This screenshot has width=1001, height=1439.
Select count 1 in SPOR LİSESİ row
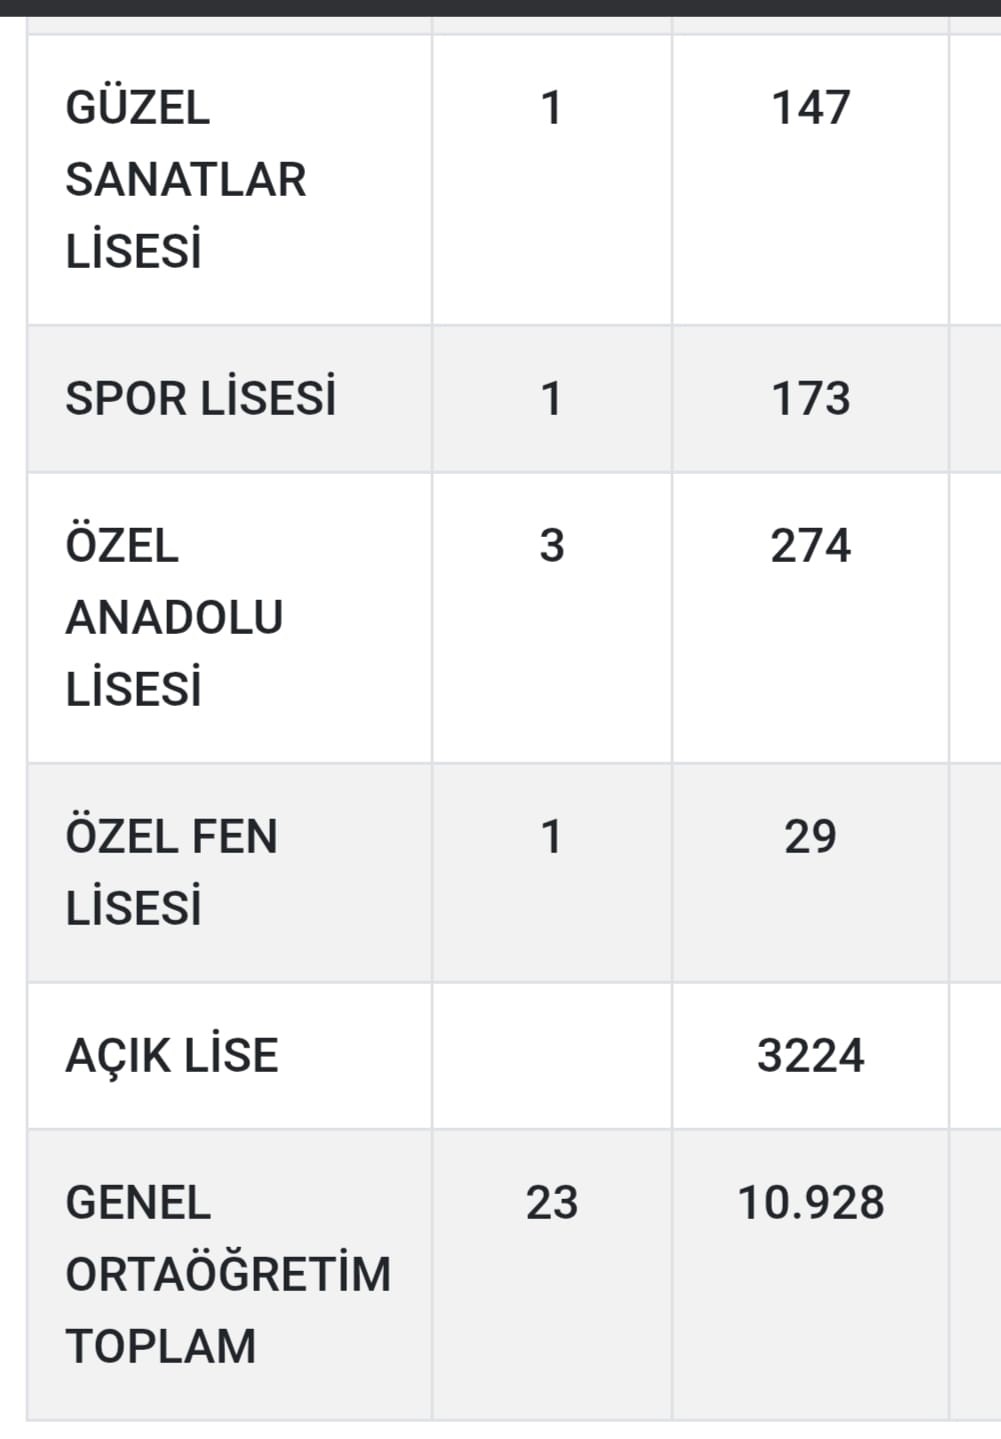[x=551, y=398]
